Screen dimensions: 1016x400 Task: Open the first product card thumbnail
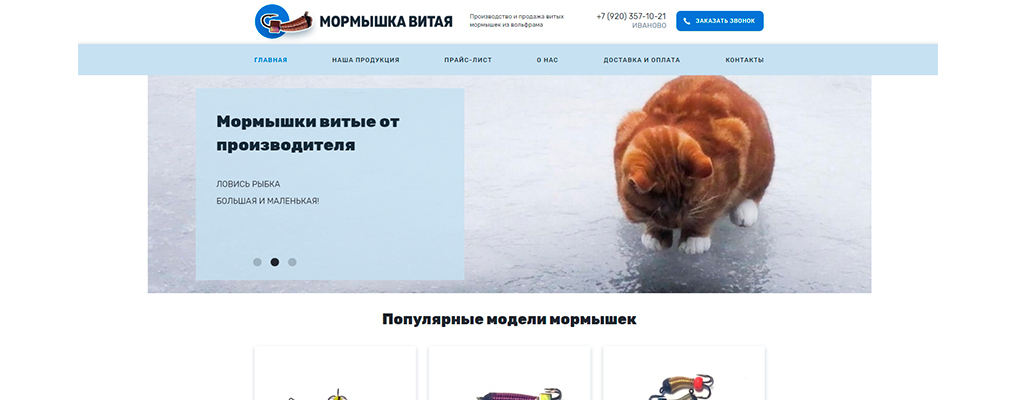tap(335, 373)
